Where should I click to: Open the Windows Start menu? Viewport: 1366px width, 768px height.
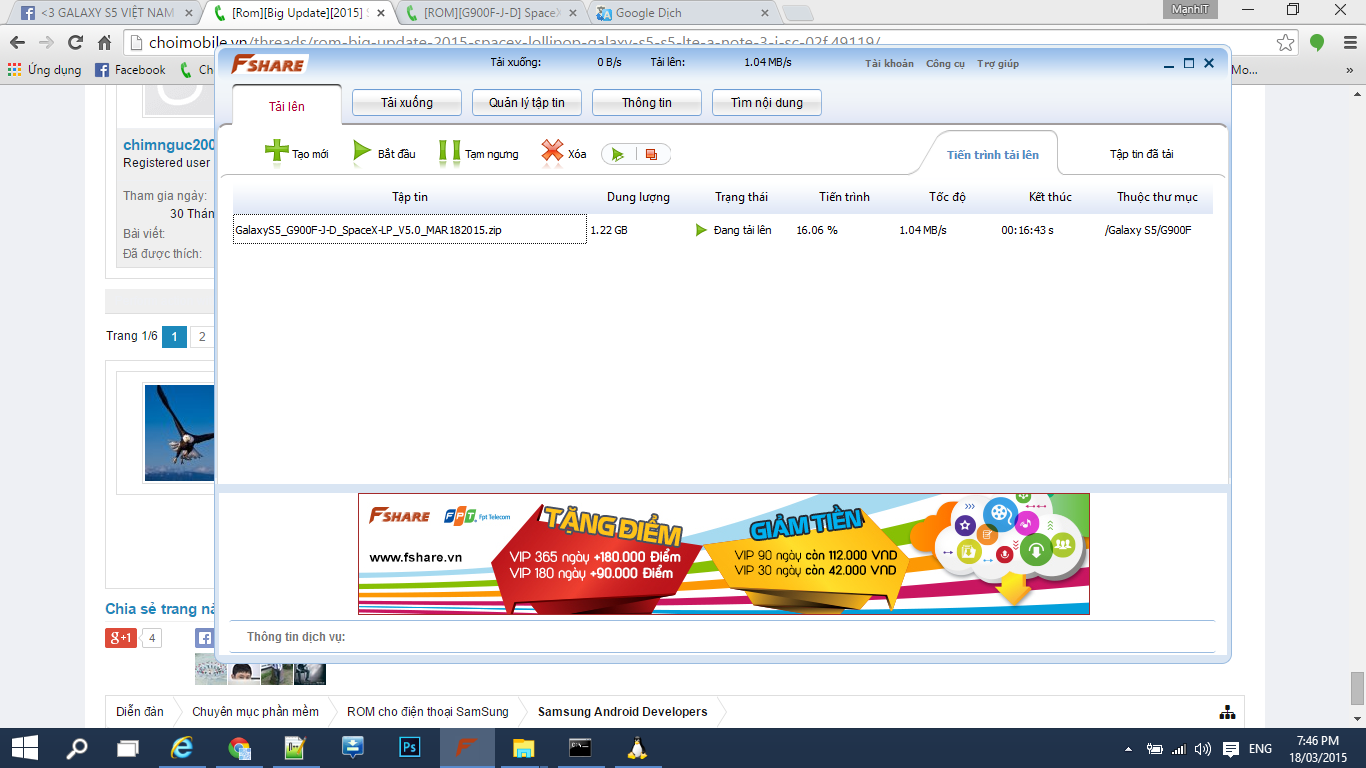coord(24,748)
